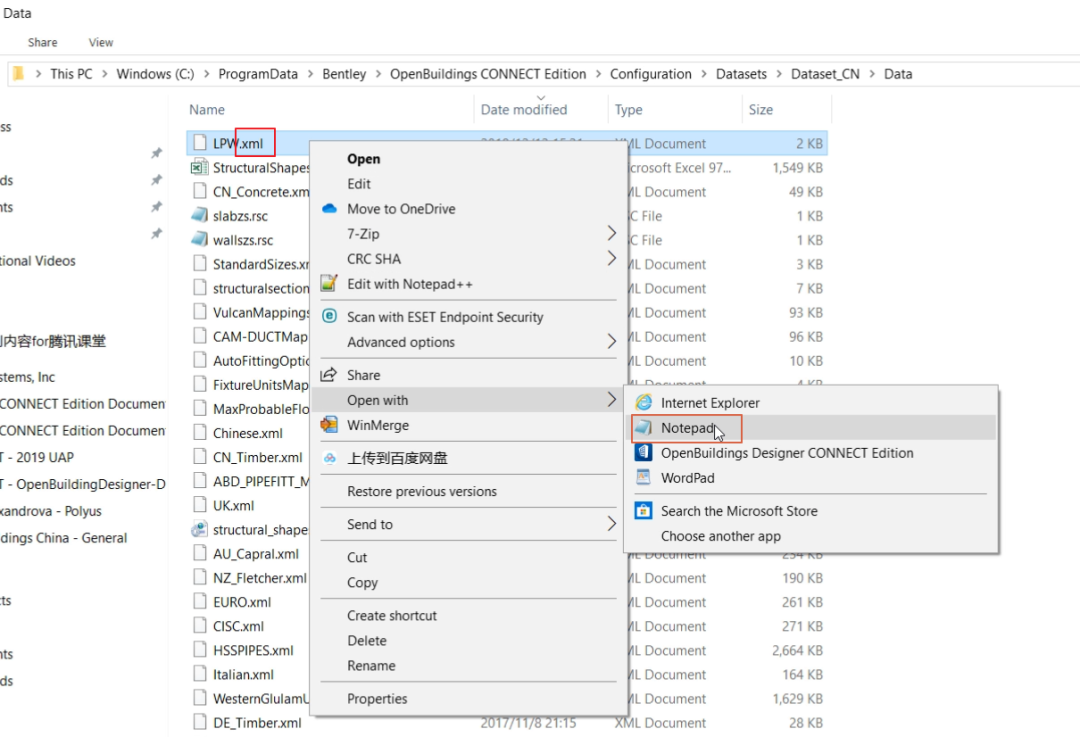Click the WordPad icon in the submenu
Image resolution: width=1080 pixels, height=737 pixels.
(643, 477)
